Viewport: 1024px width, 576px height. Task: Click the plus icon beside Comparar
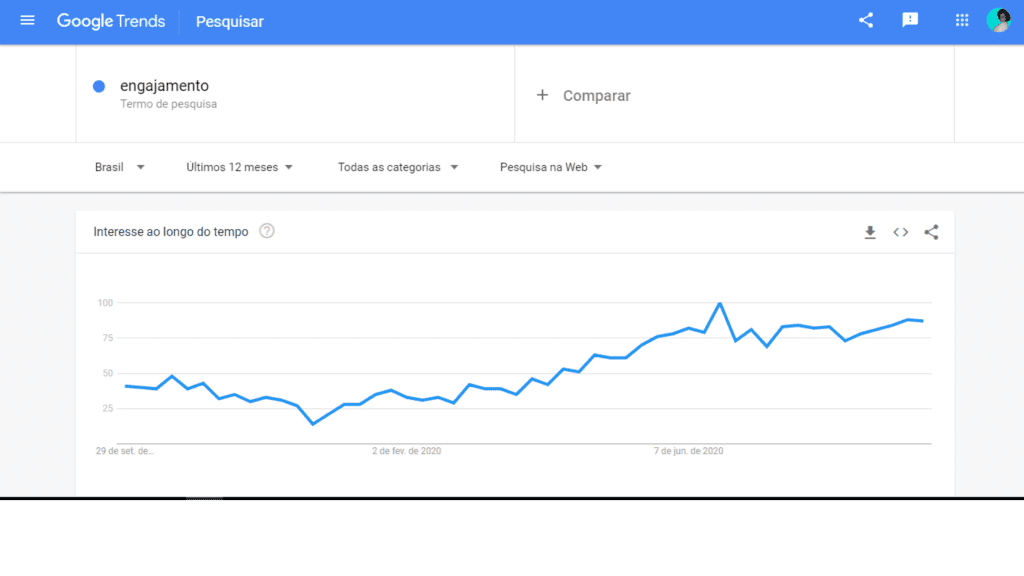542,95
